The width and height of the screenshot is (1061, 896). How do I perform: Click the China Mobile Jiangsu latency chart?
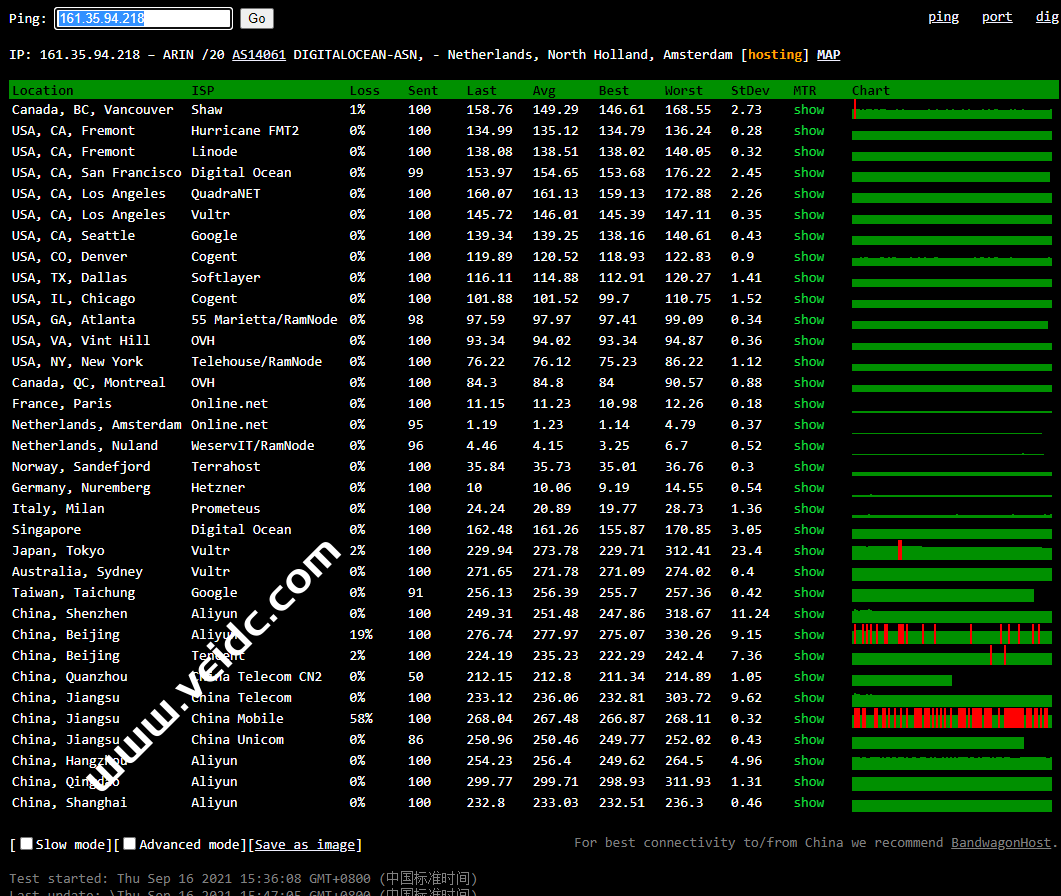(x=951, y=719)
